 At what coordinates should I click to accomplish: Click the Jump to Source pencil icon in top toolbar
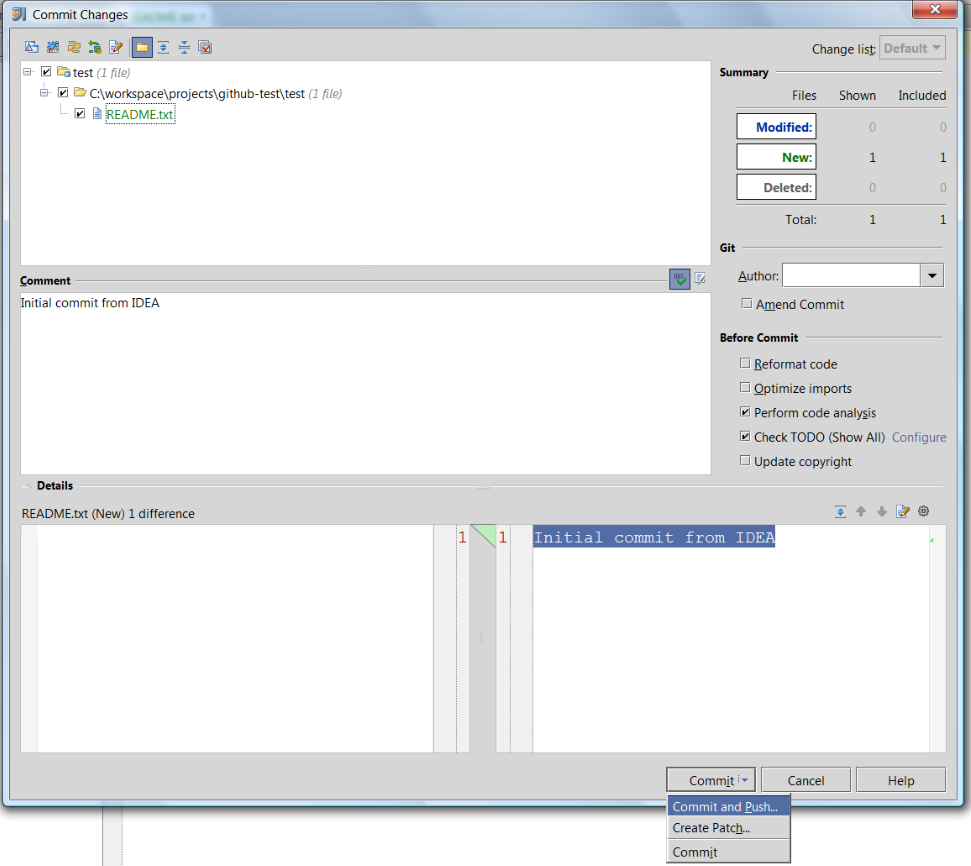(116, 47)
